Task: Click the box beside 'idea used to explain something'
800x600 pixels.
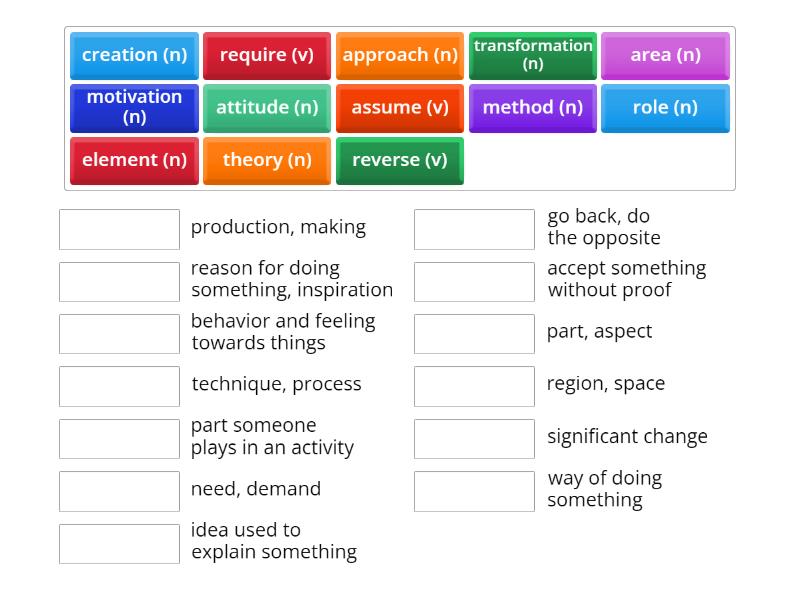Action: click(x=119, y=543)
